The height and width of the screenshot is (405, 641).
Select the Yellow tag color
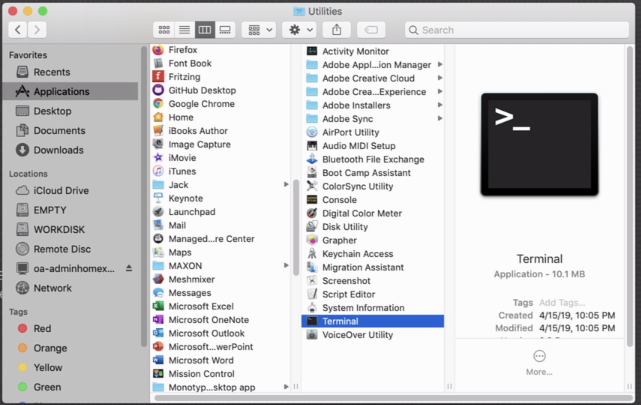[x=22, y=367]
